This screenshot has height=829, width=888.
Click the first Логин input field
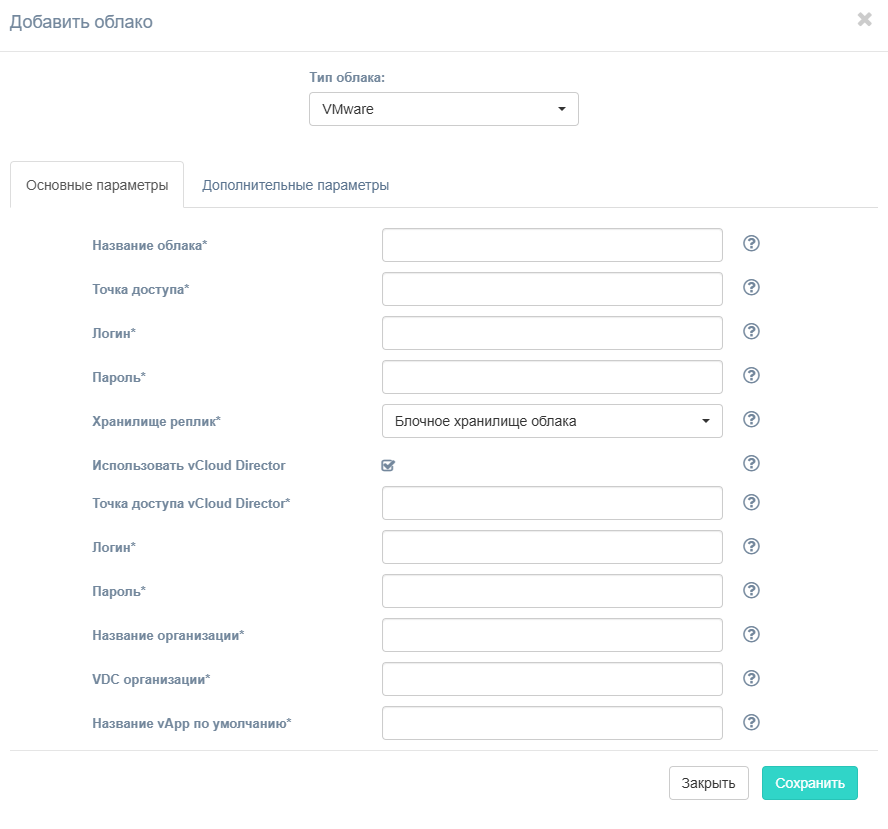pos(552,333)
